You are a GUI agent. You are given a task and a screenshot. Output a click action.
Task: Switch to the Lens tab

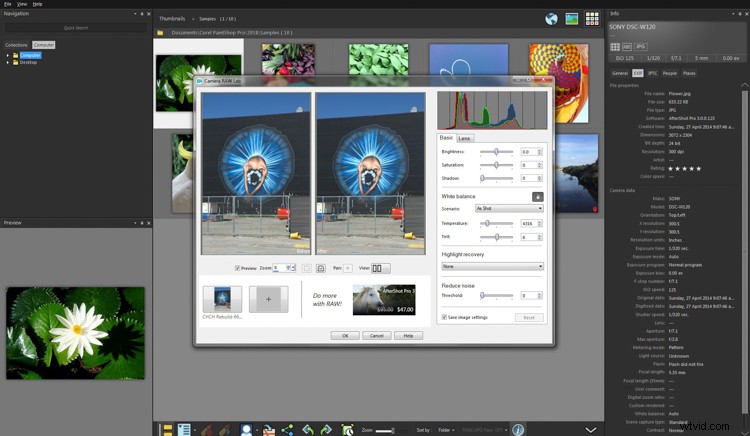pos(464,138)
